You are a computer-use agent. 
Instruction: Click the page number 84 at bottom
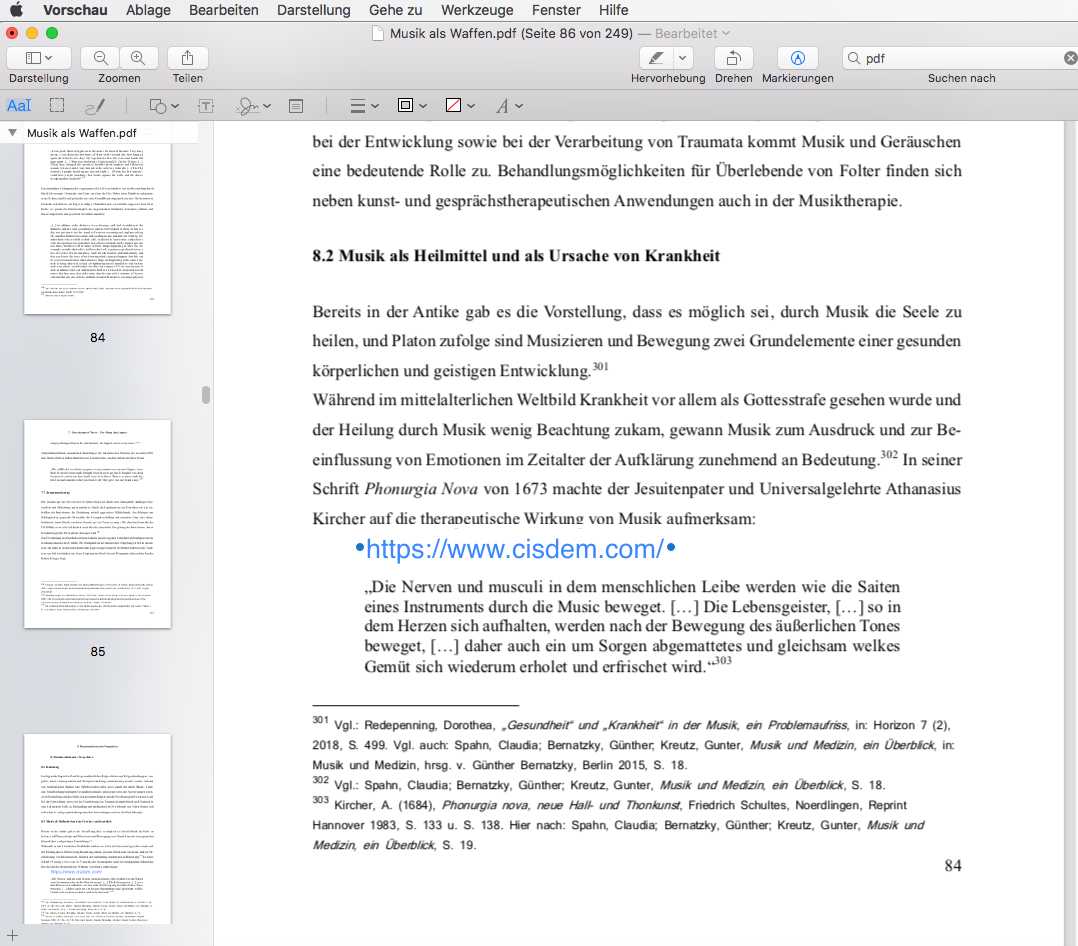pos(953,866)
